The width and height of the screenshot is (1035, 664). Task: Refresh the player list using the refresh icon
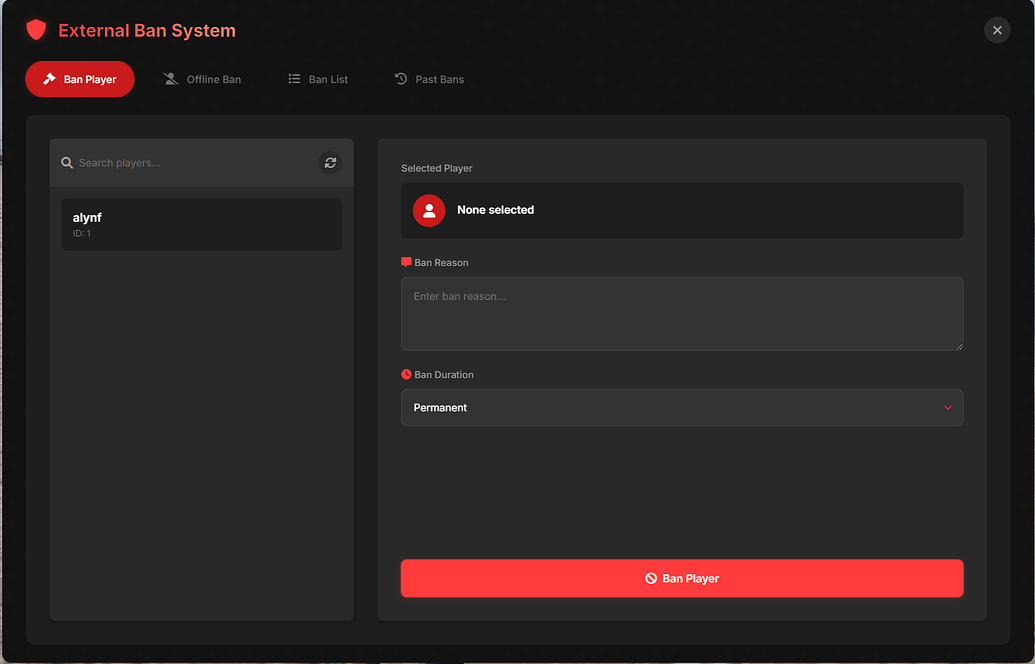(x=330, y=162)
